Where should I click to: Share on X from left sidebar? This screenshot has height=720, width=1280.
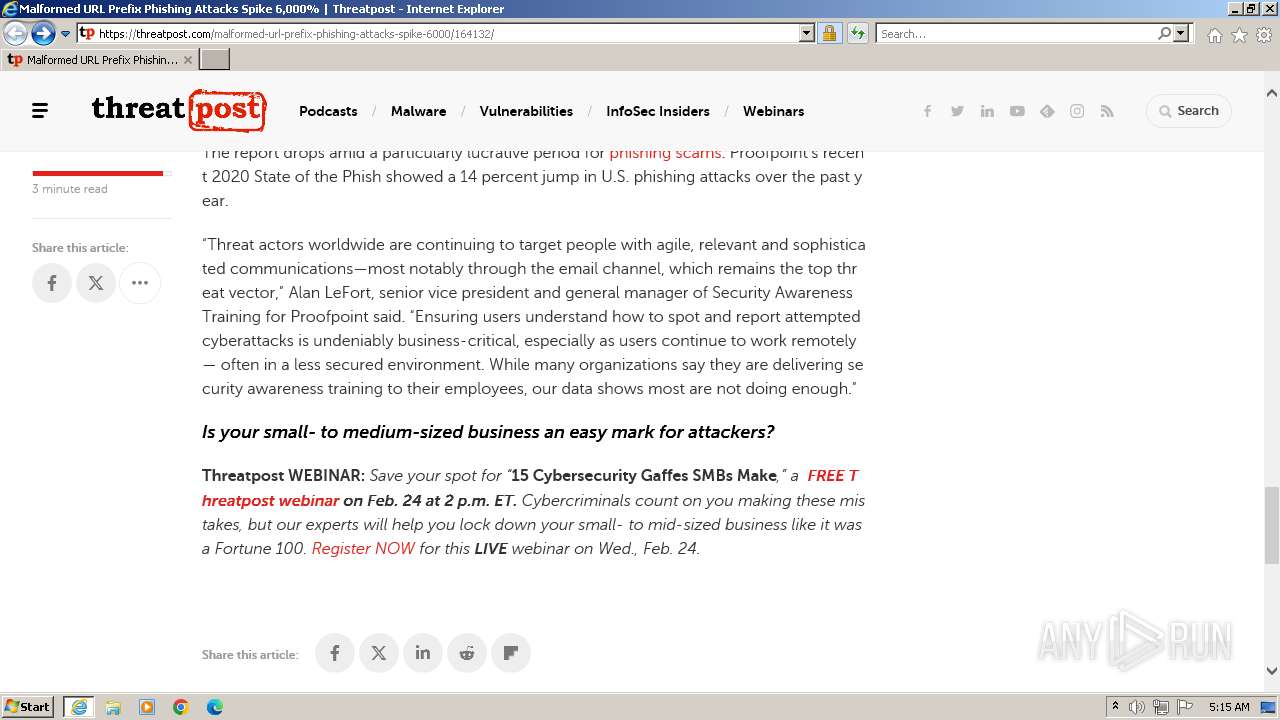click(96, 283)
